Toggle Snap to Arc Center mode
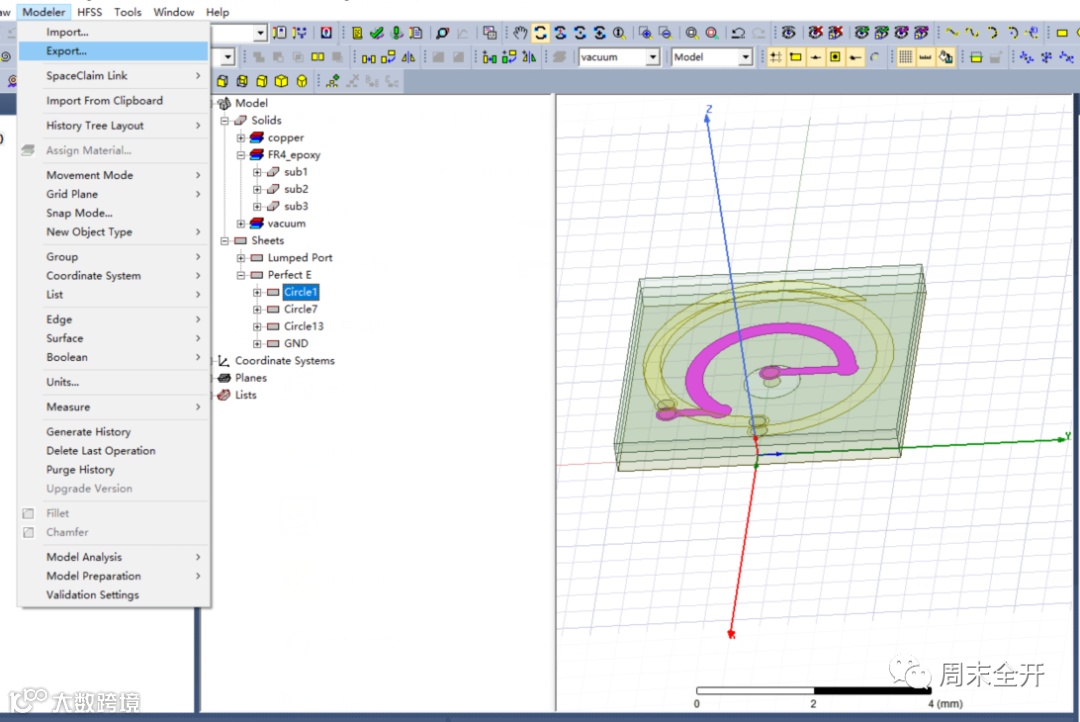 (x=875, y=57)
